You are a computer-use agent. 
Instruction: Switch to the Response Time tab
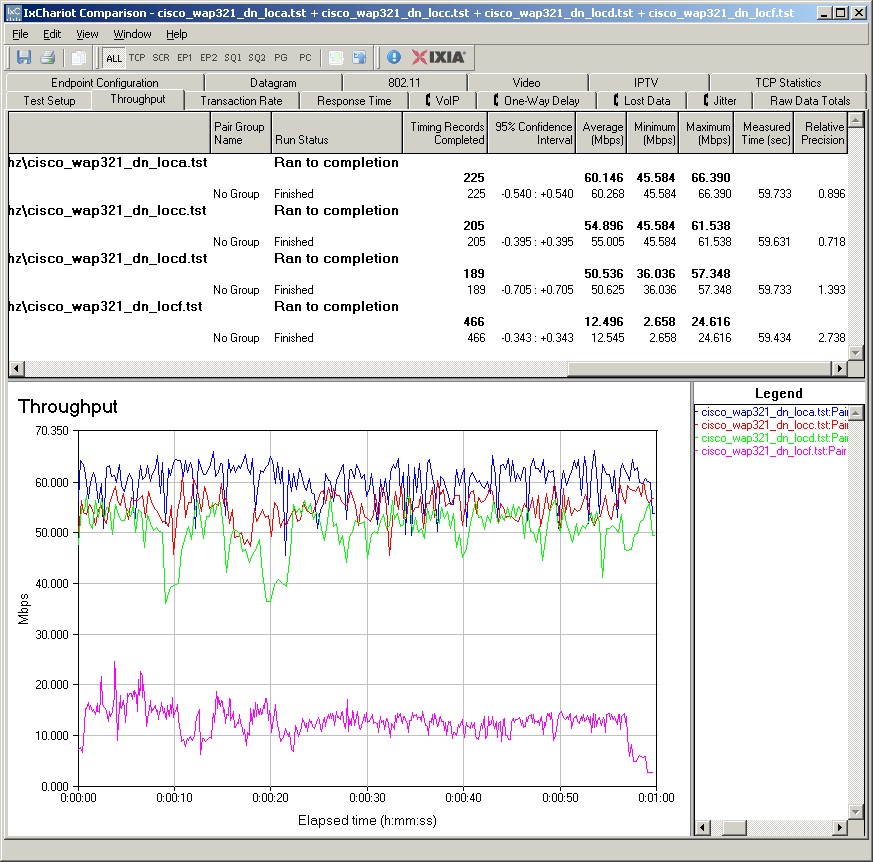[x=354, y=101]
